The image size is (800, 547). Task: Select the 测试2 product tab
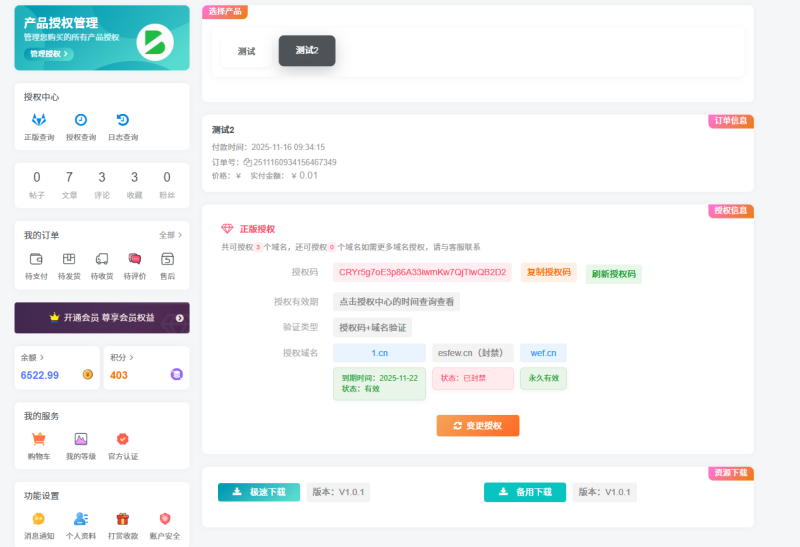[x=307, y=51]
